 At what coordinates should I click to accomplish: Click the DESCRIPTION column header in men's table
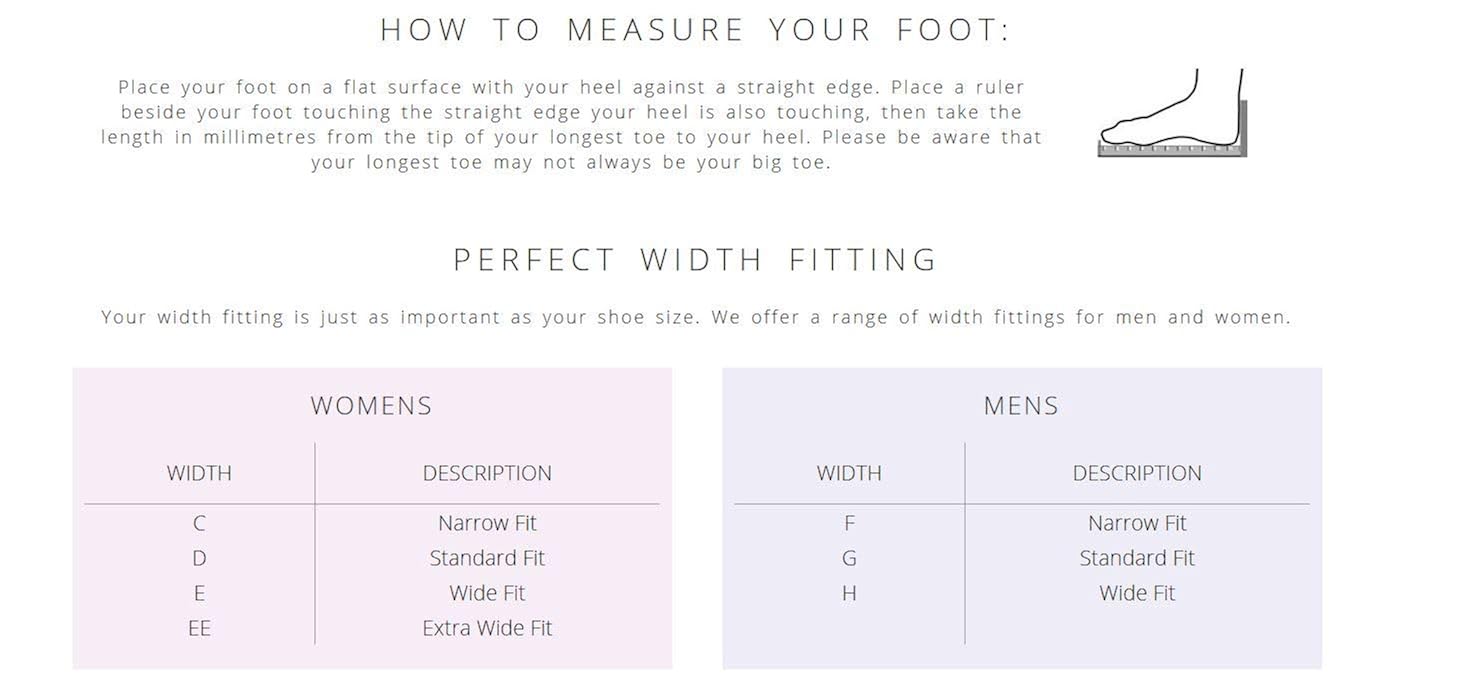[1137, 473]
